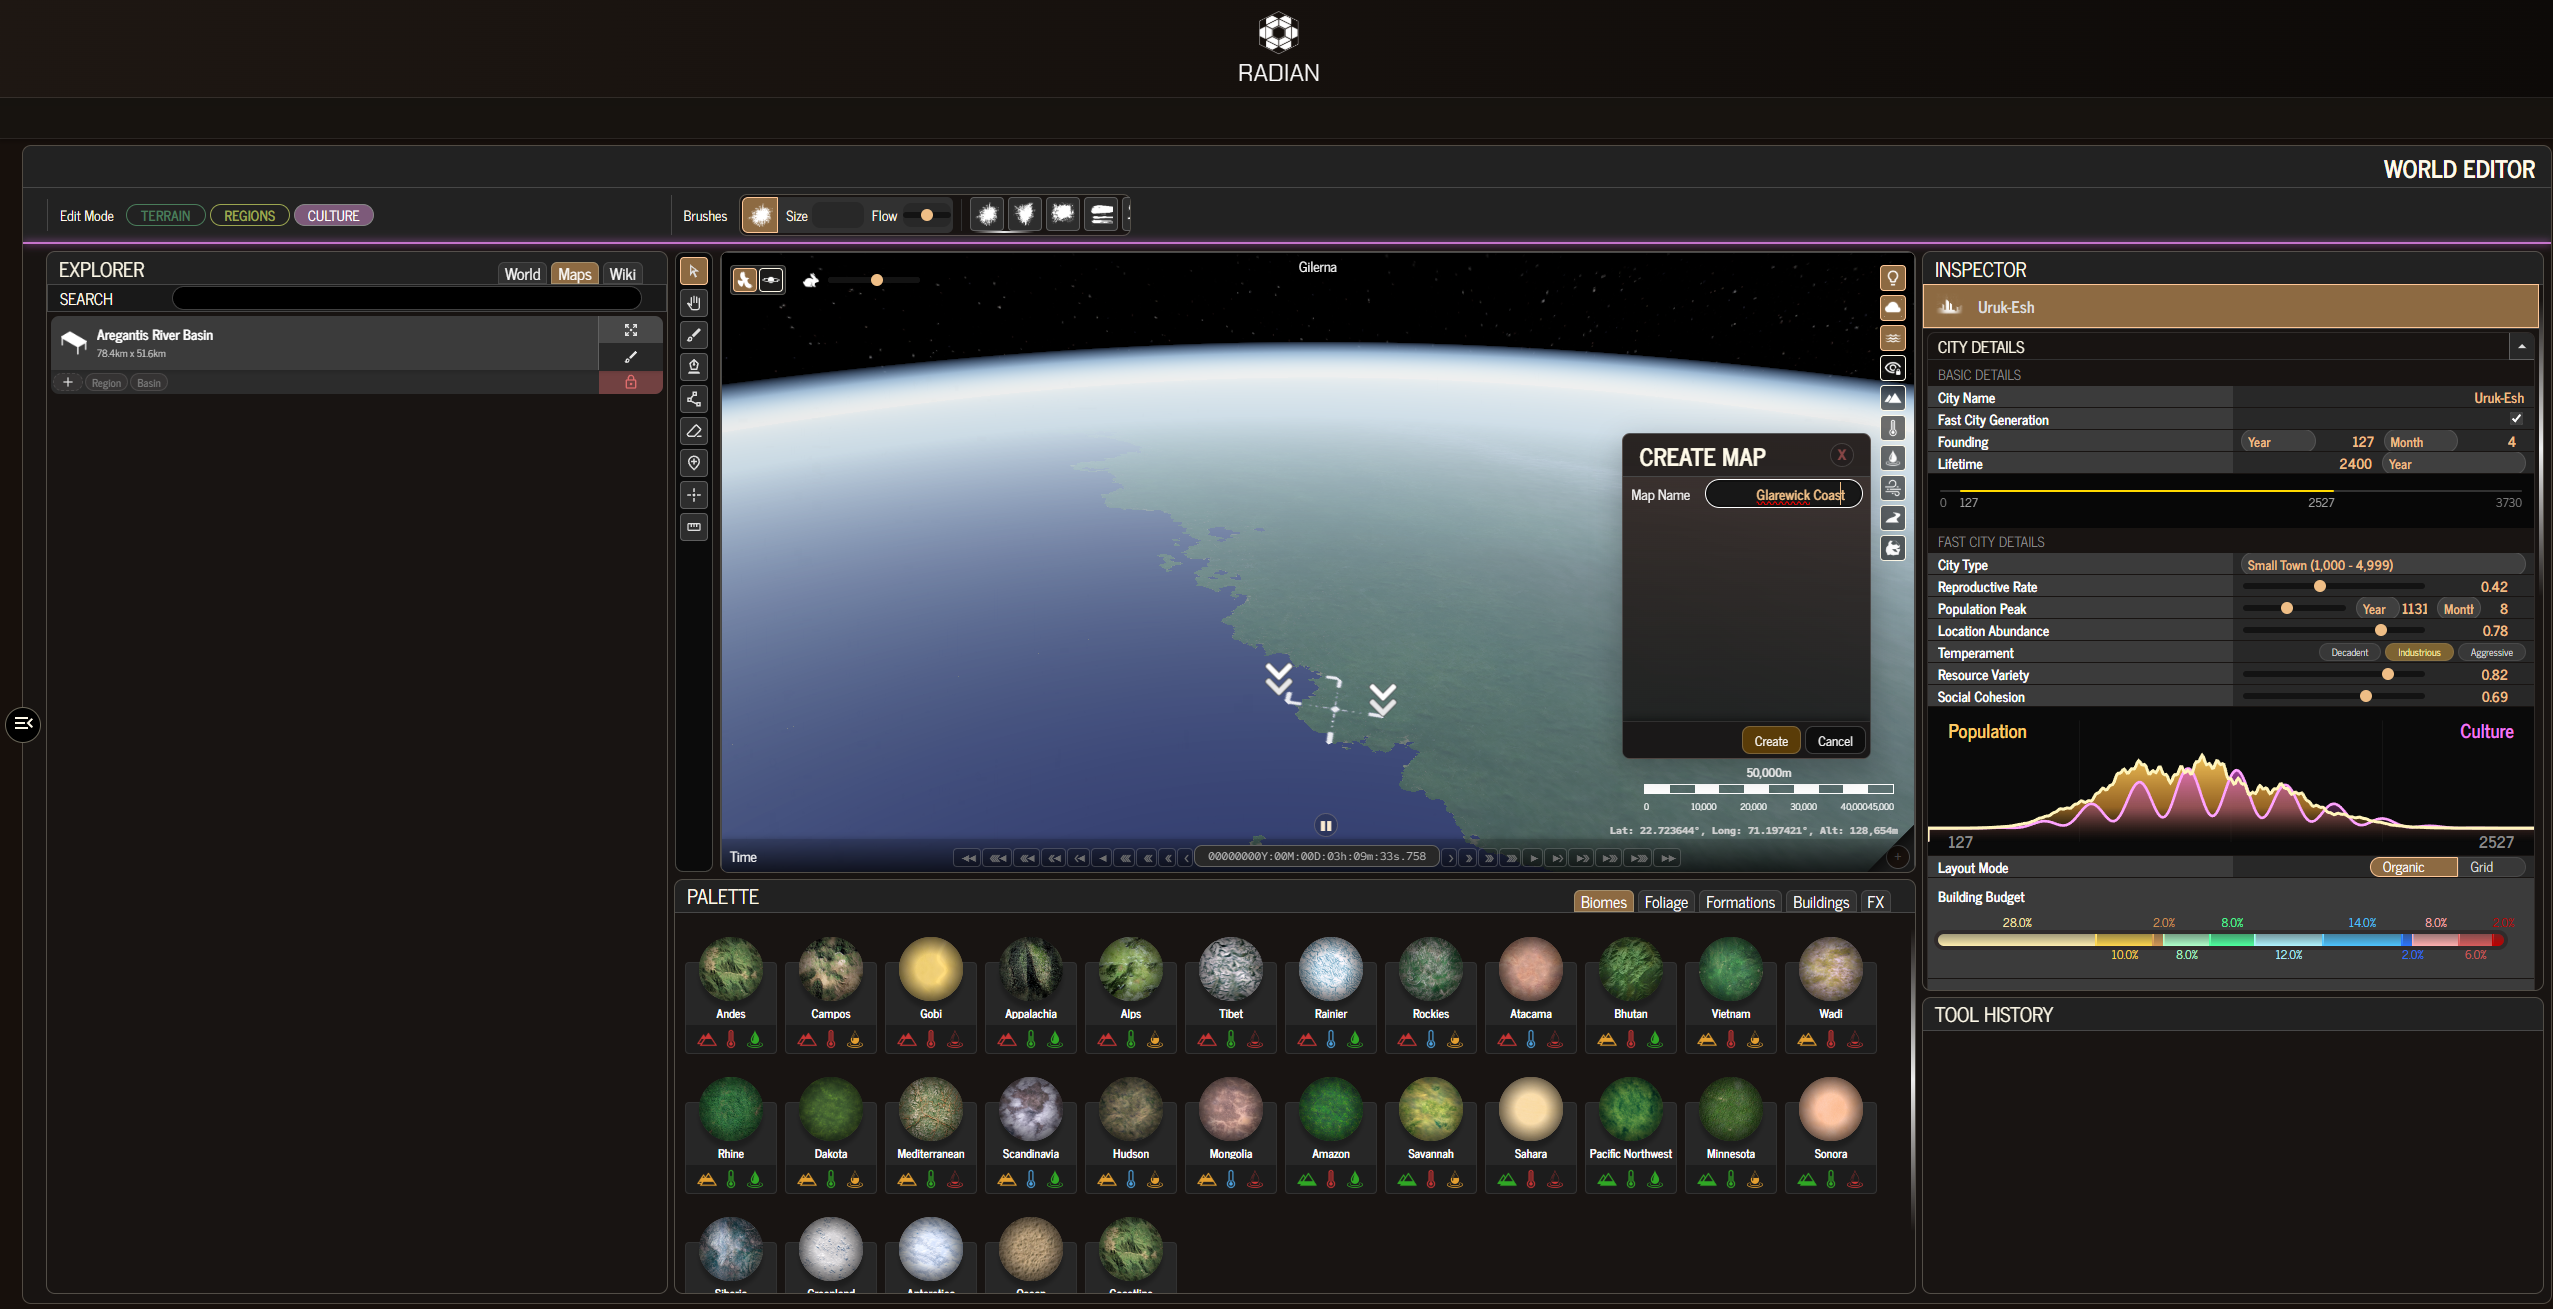Select the ruler measure tool
Screen dimensions: 2553x1309
coord(694,527)
